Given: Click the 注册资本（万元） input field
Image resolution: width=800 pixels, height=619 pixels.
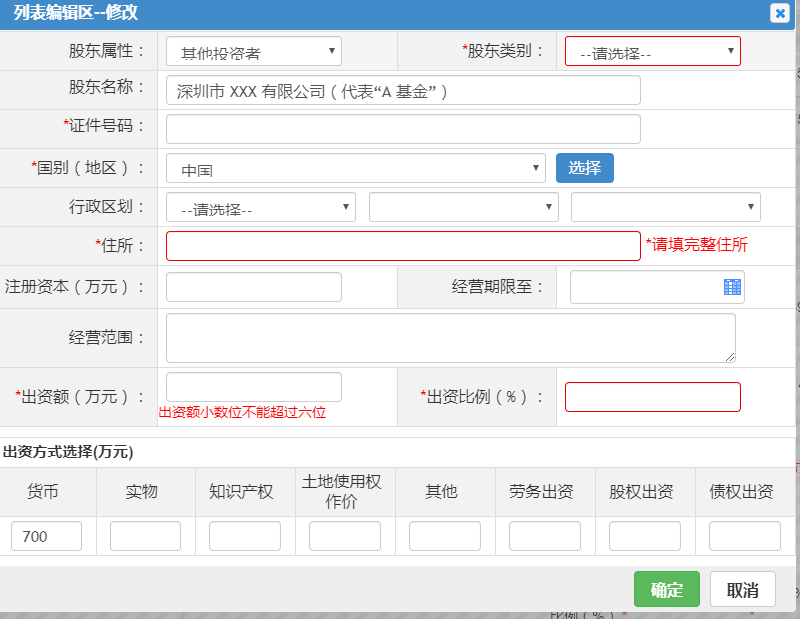Looking at the screenshot, I should (x=254, y=287).
